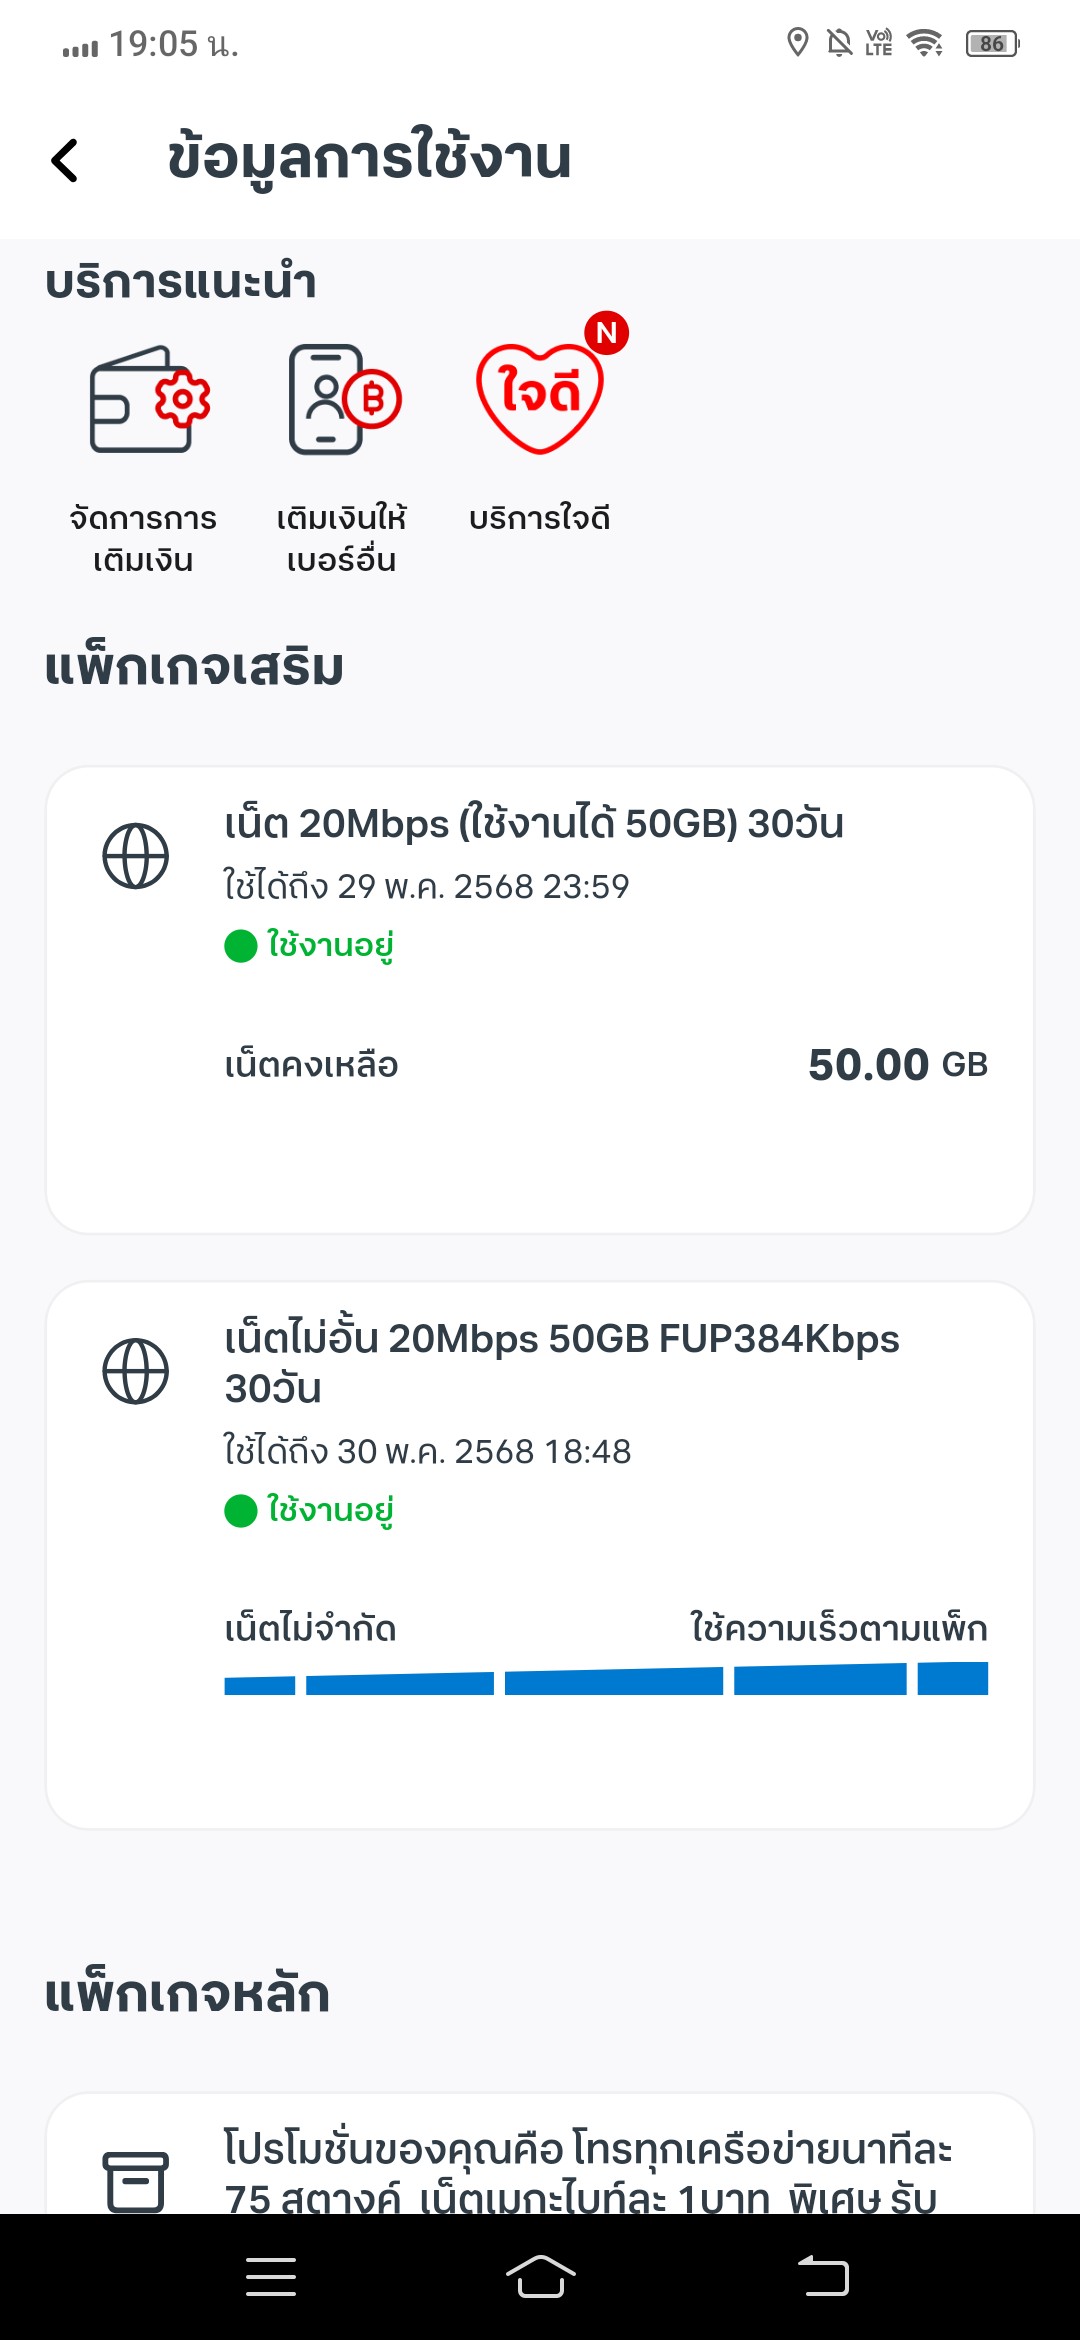
Task: Open the ใจดี heart service icon
Action: pyautogui.click(x=540, y=396)
